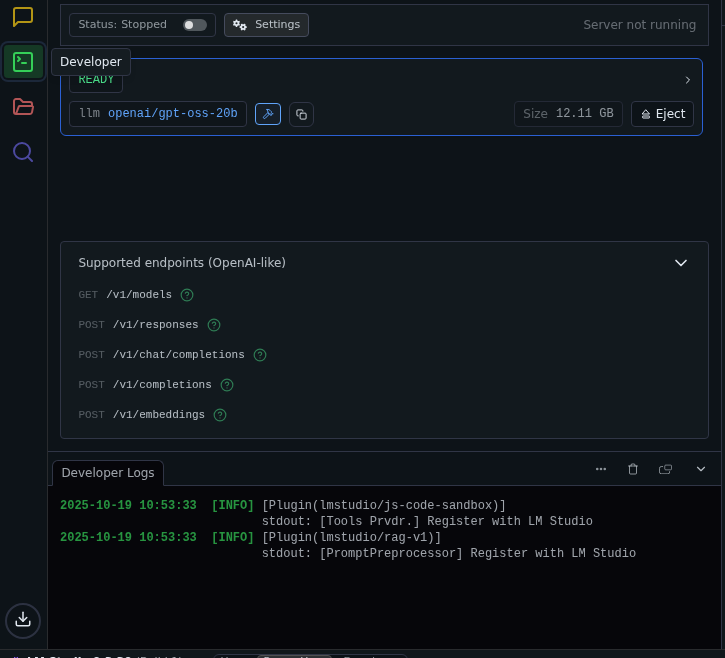
Task: Open the Downloads panel icon
Action: pyautogui.click(x=23, y=620)
